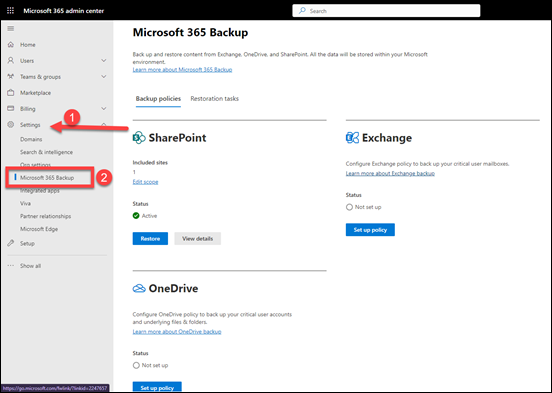Click the green Active status checkmark
The width and height of the screenshot is (552, 393).
click(x=136, y=216)
